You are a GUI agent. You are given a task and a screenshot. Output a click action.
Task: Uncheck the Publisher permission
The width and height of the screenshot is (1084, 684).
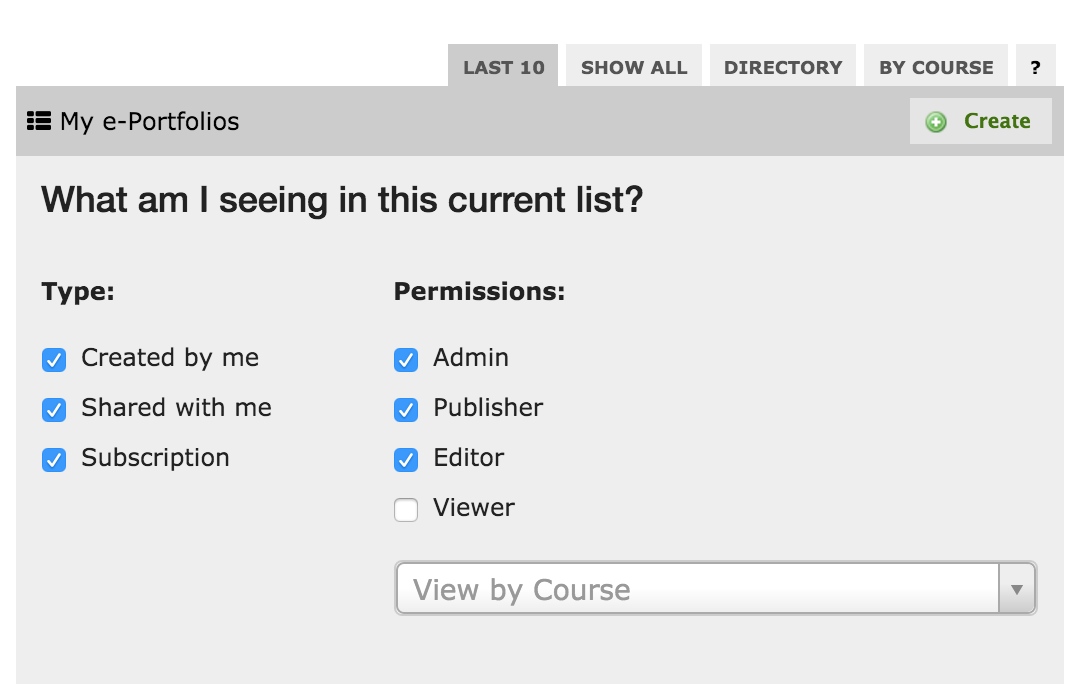[x=406, y=410]
